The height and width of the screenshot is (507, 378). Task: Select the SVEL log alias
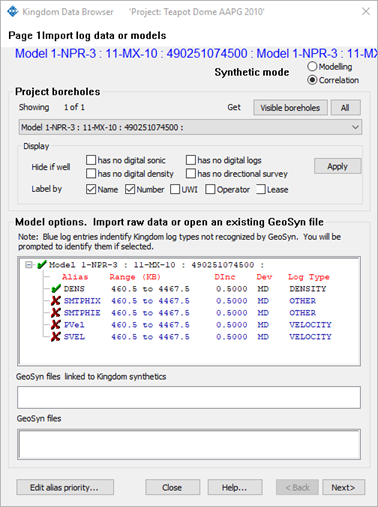pyautogui.click(x=74, y=337)
